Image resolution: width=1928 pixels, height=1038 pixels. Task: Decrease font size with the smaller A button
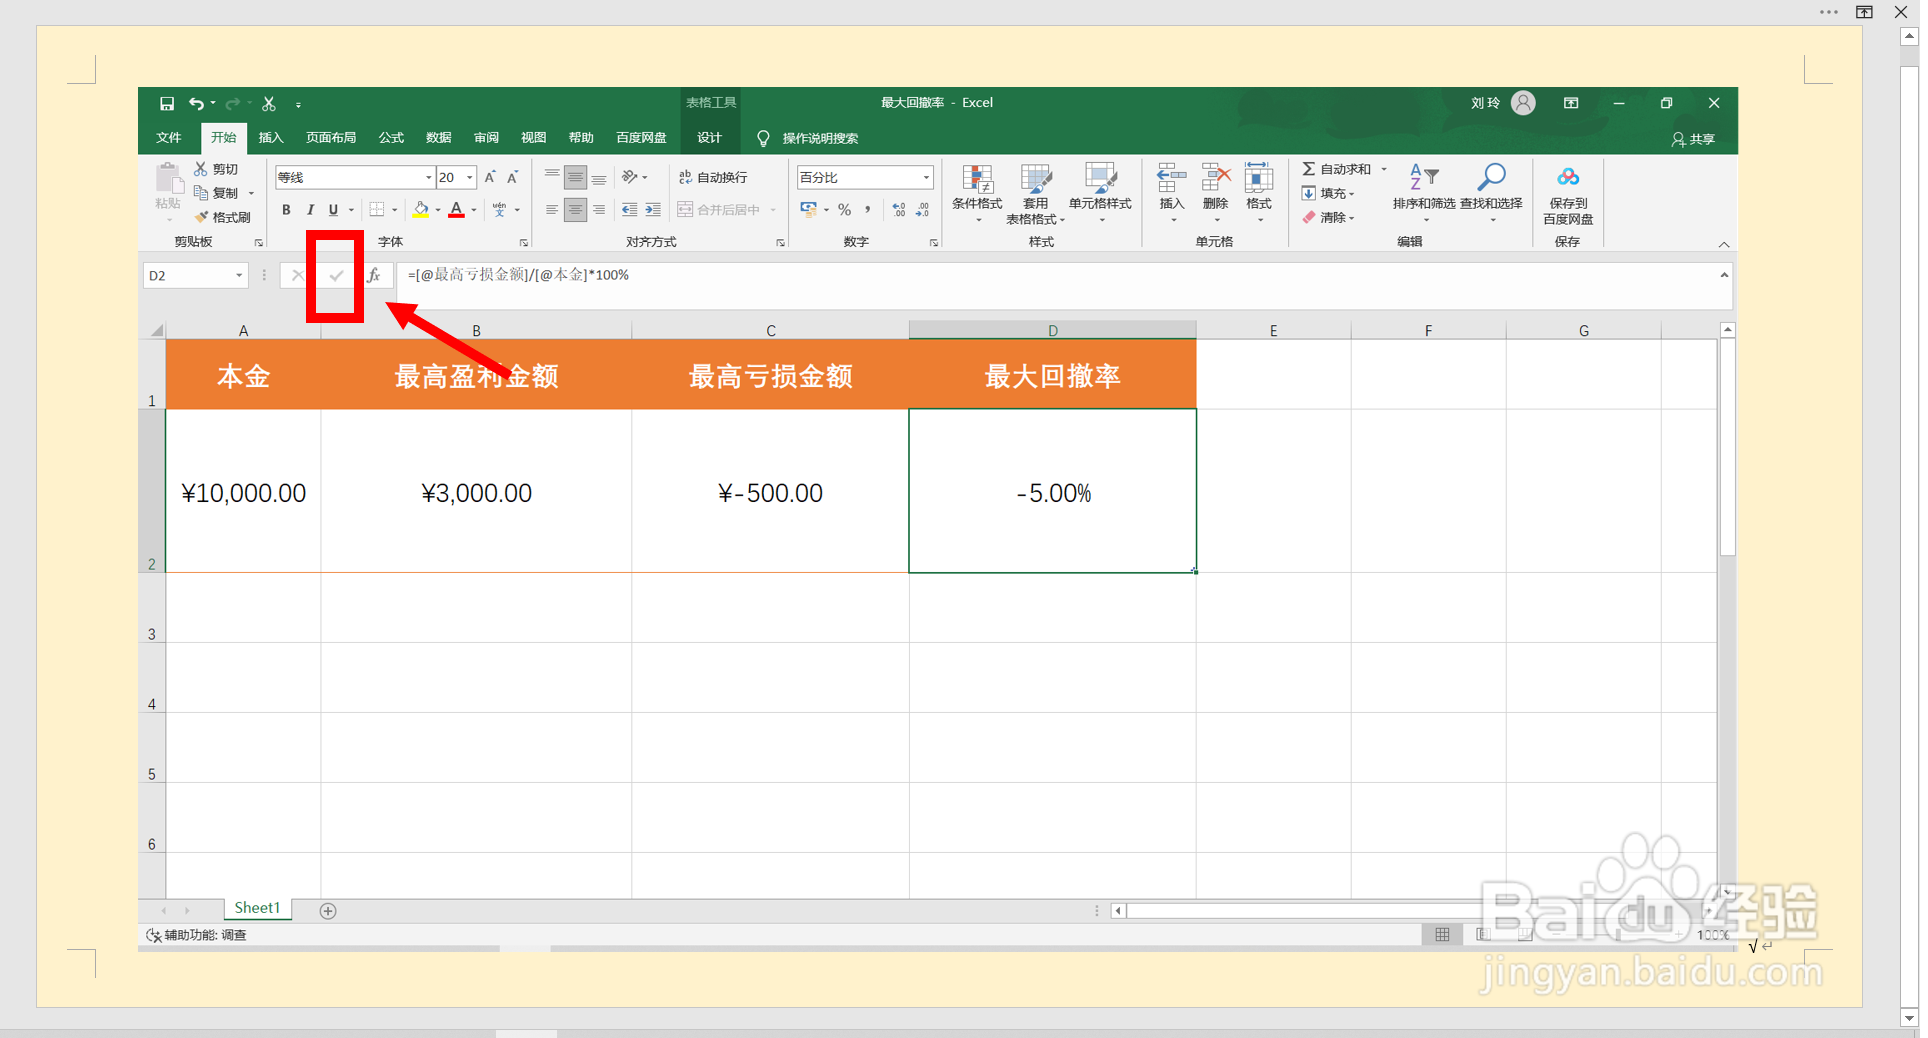pos(512,177)
